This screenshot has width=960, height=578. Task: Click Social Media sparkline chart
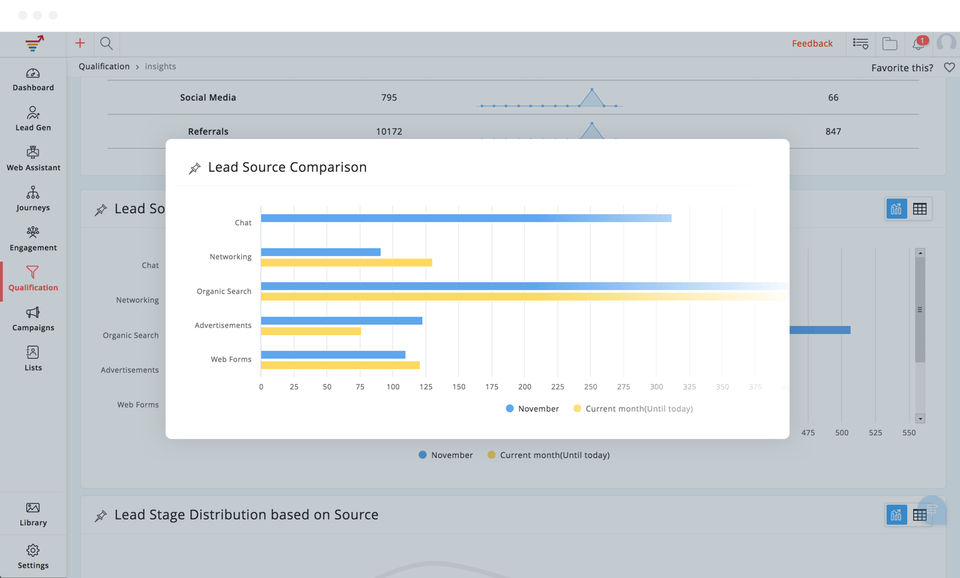549,99
